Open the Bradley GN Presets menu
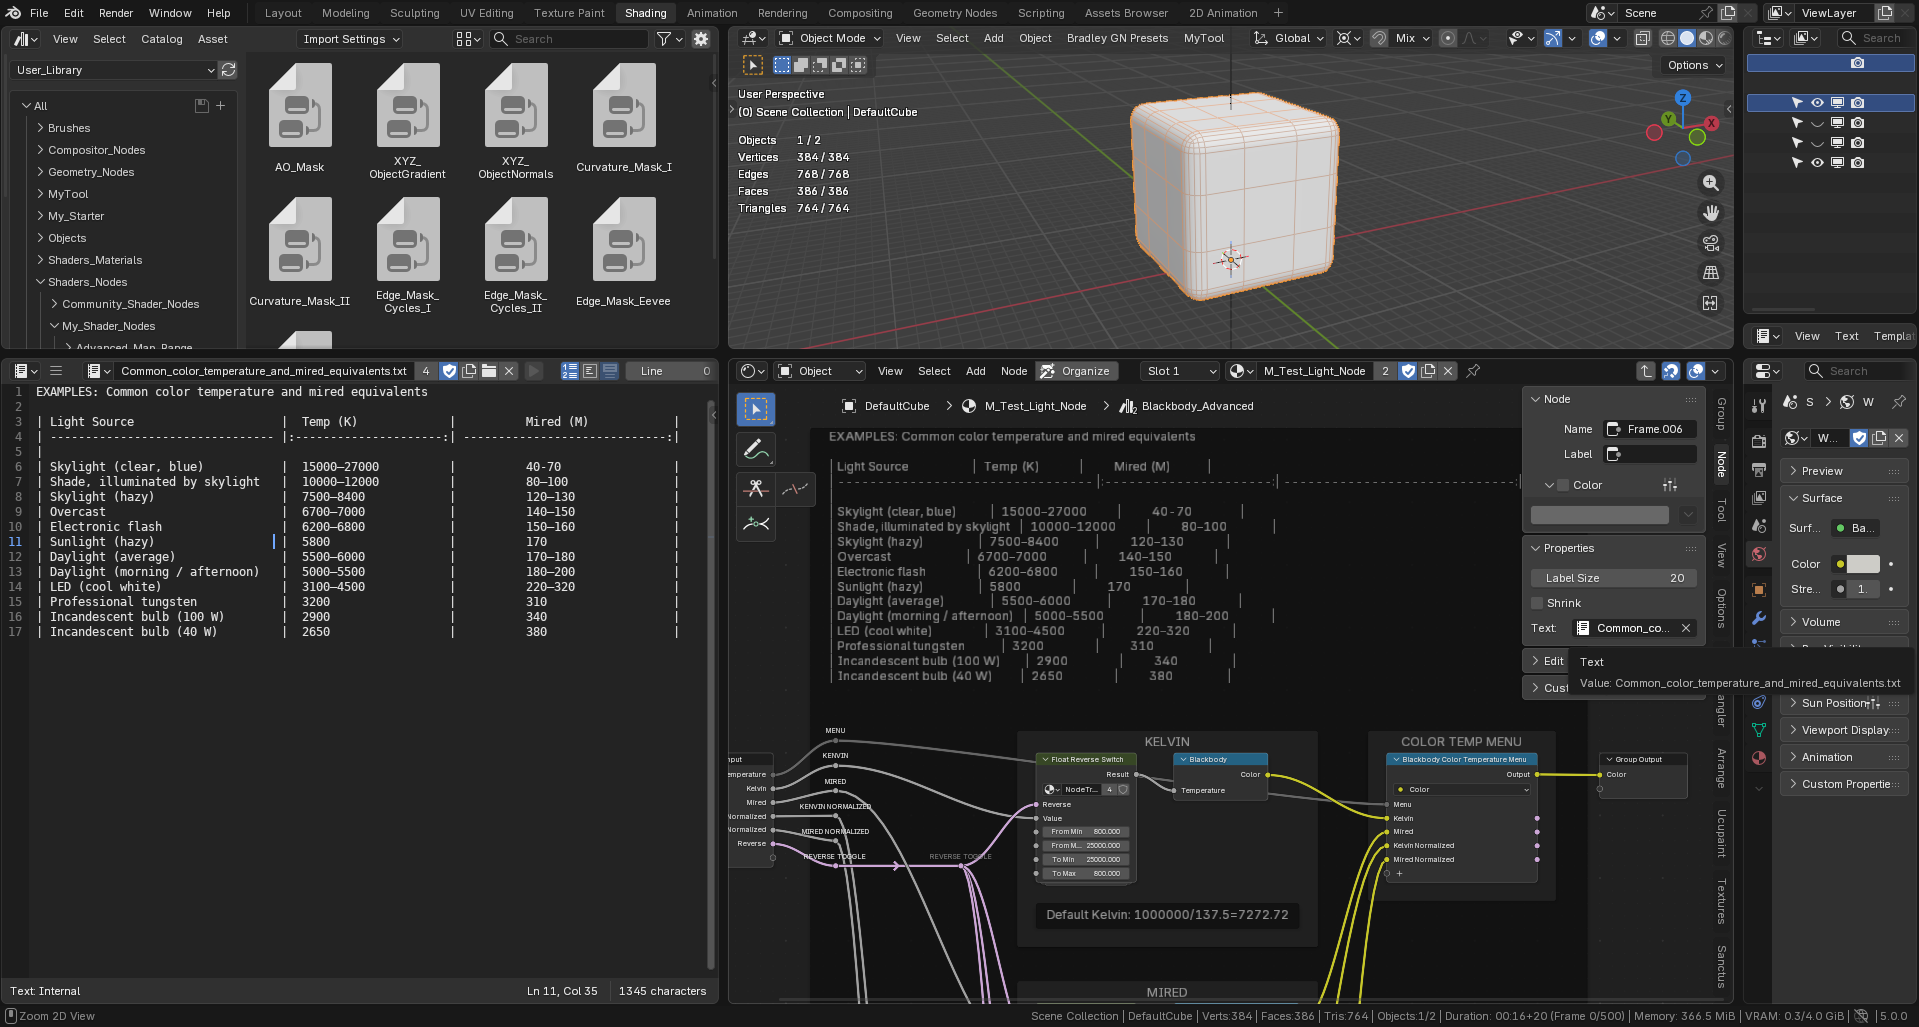 tap(1117, 38)
